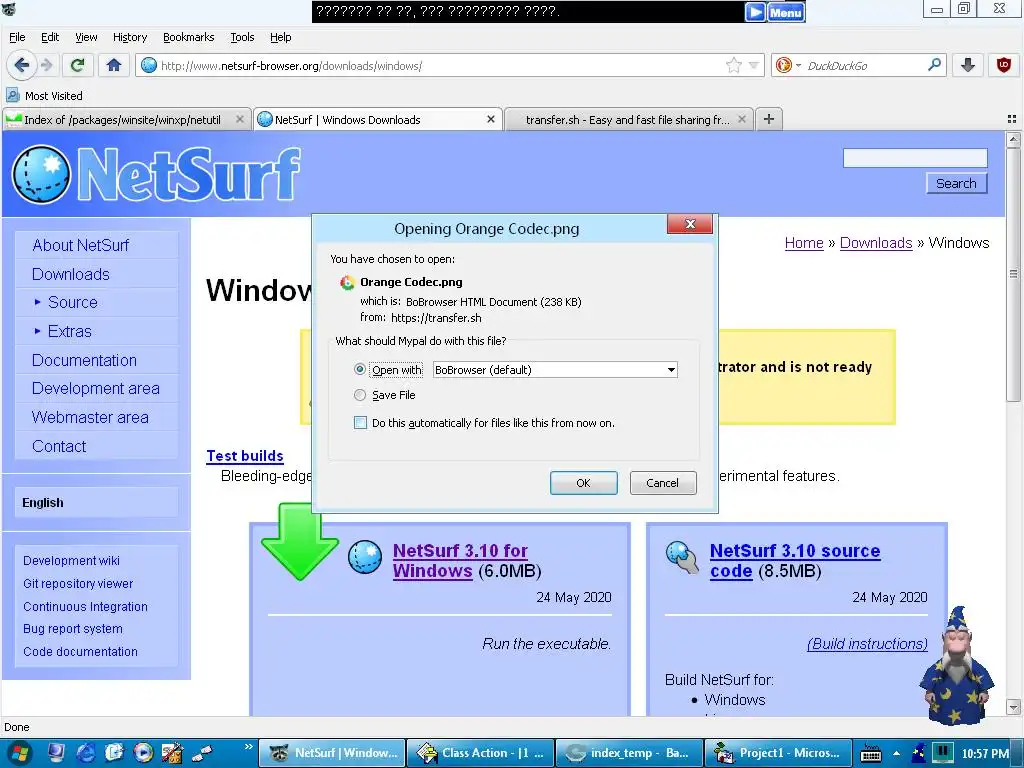Expand the quick launch overflow chevron

point(248,746)
